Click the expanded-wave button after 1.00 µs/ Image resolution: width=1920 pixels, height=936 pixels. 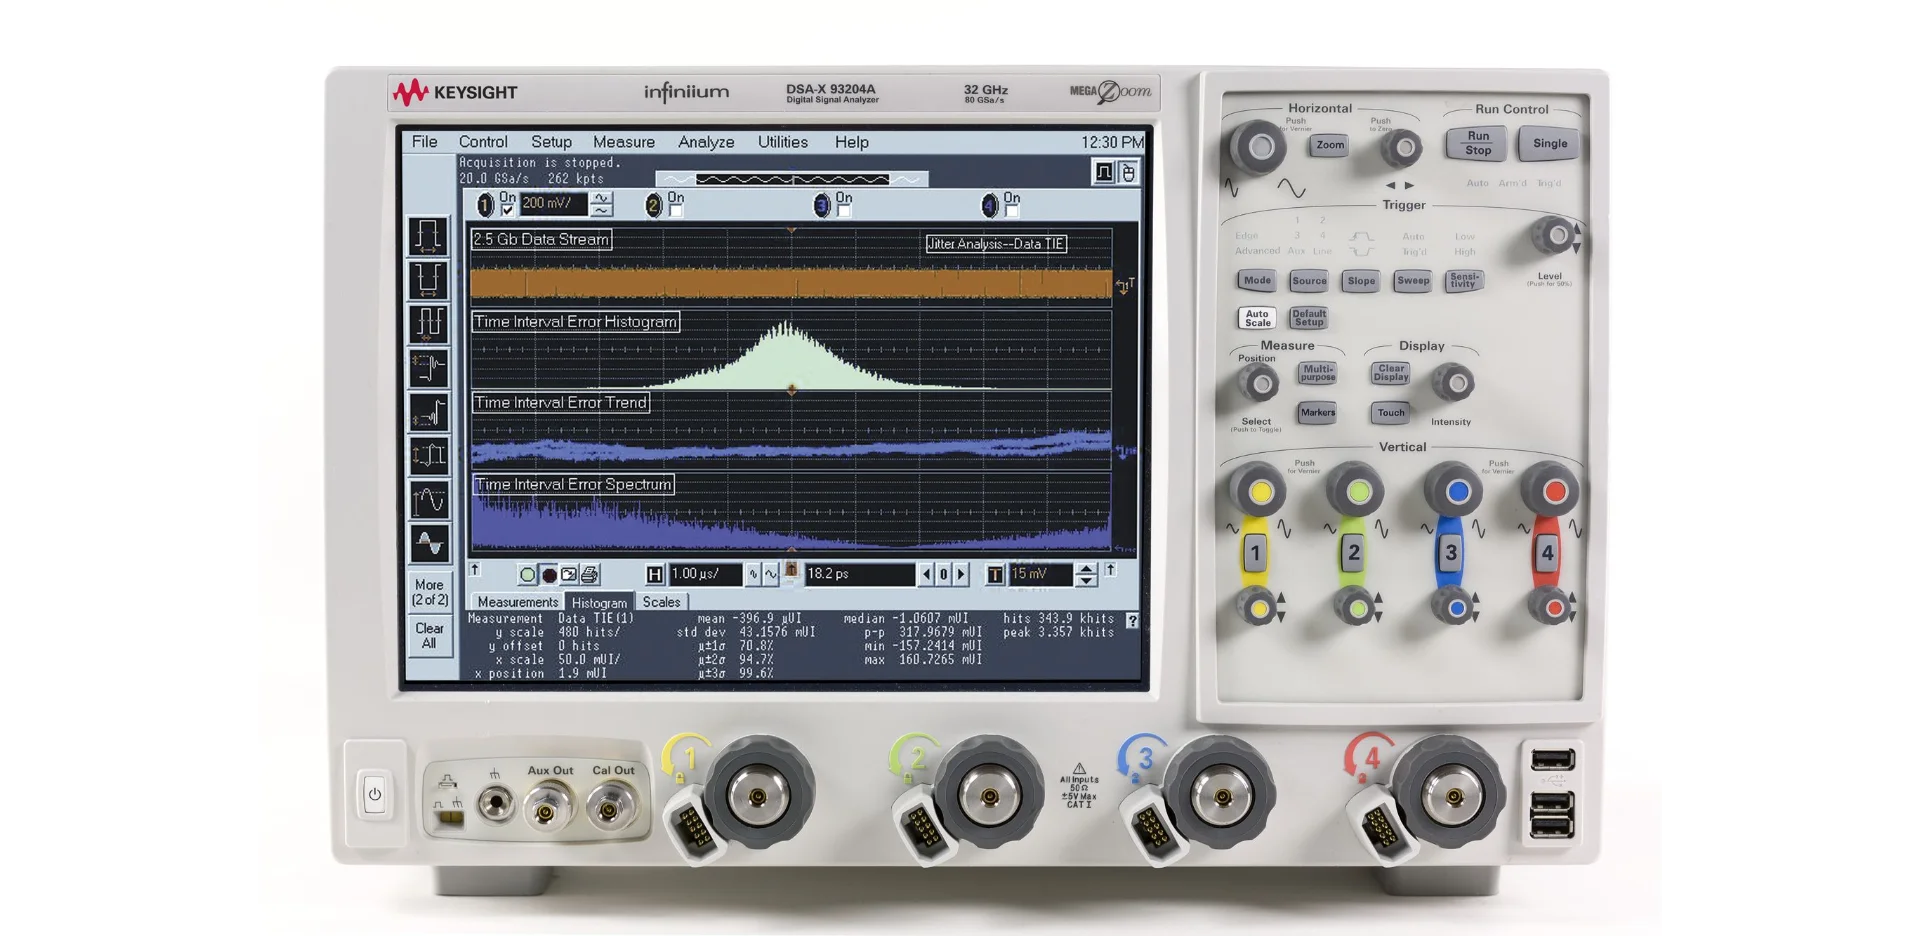pyautogui.click(x=771, y=575)
